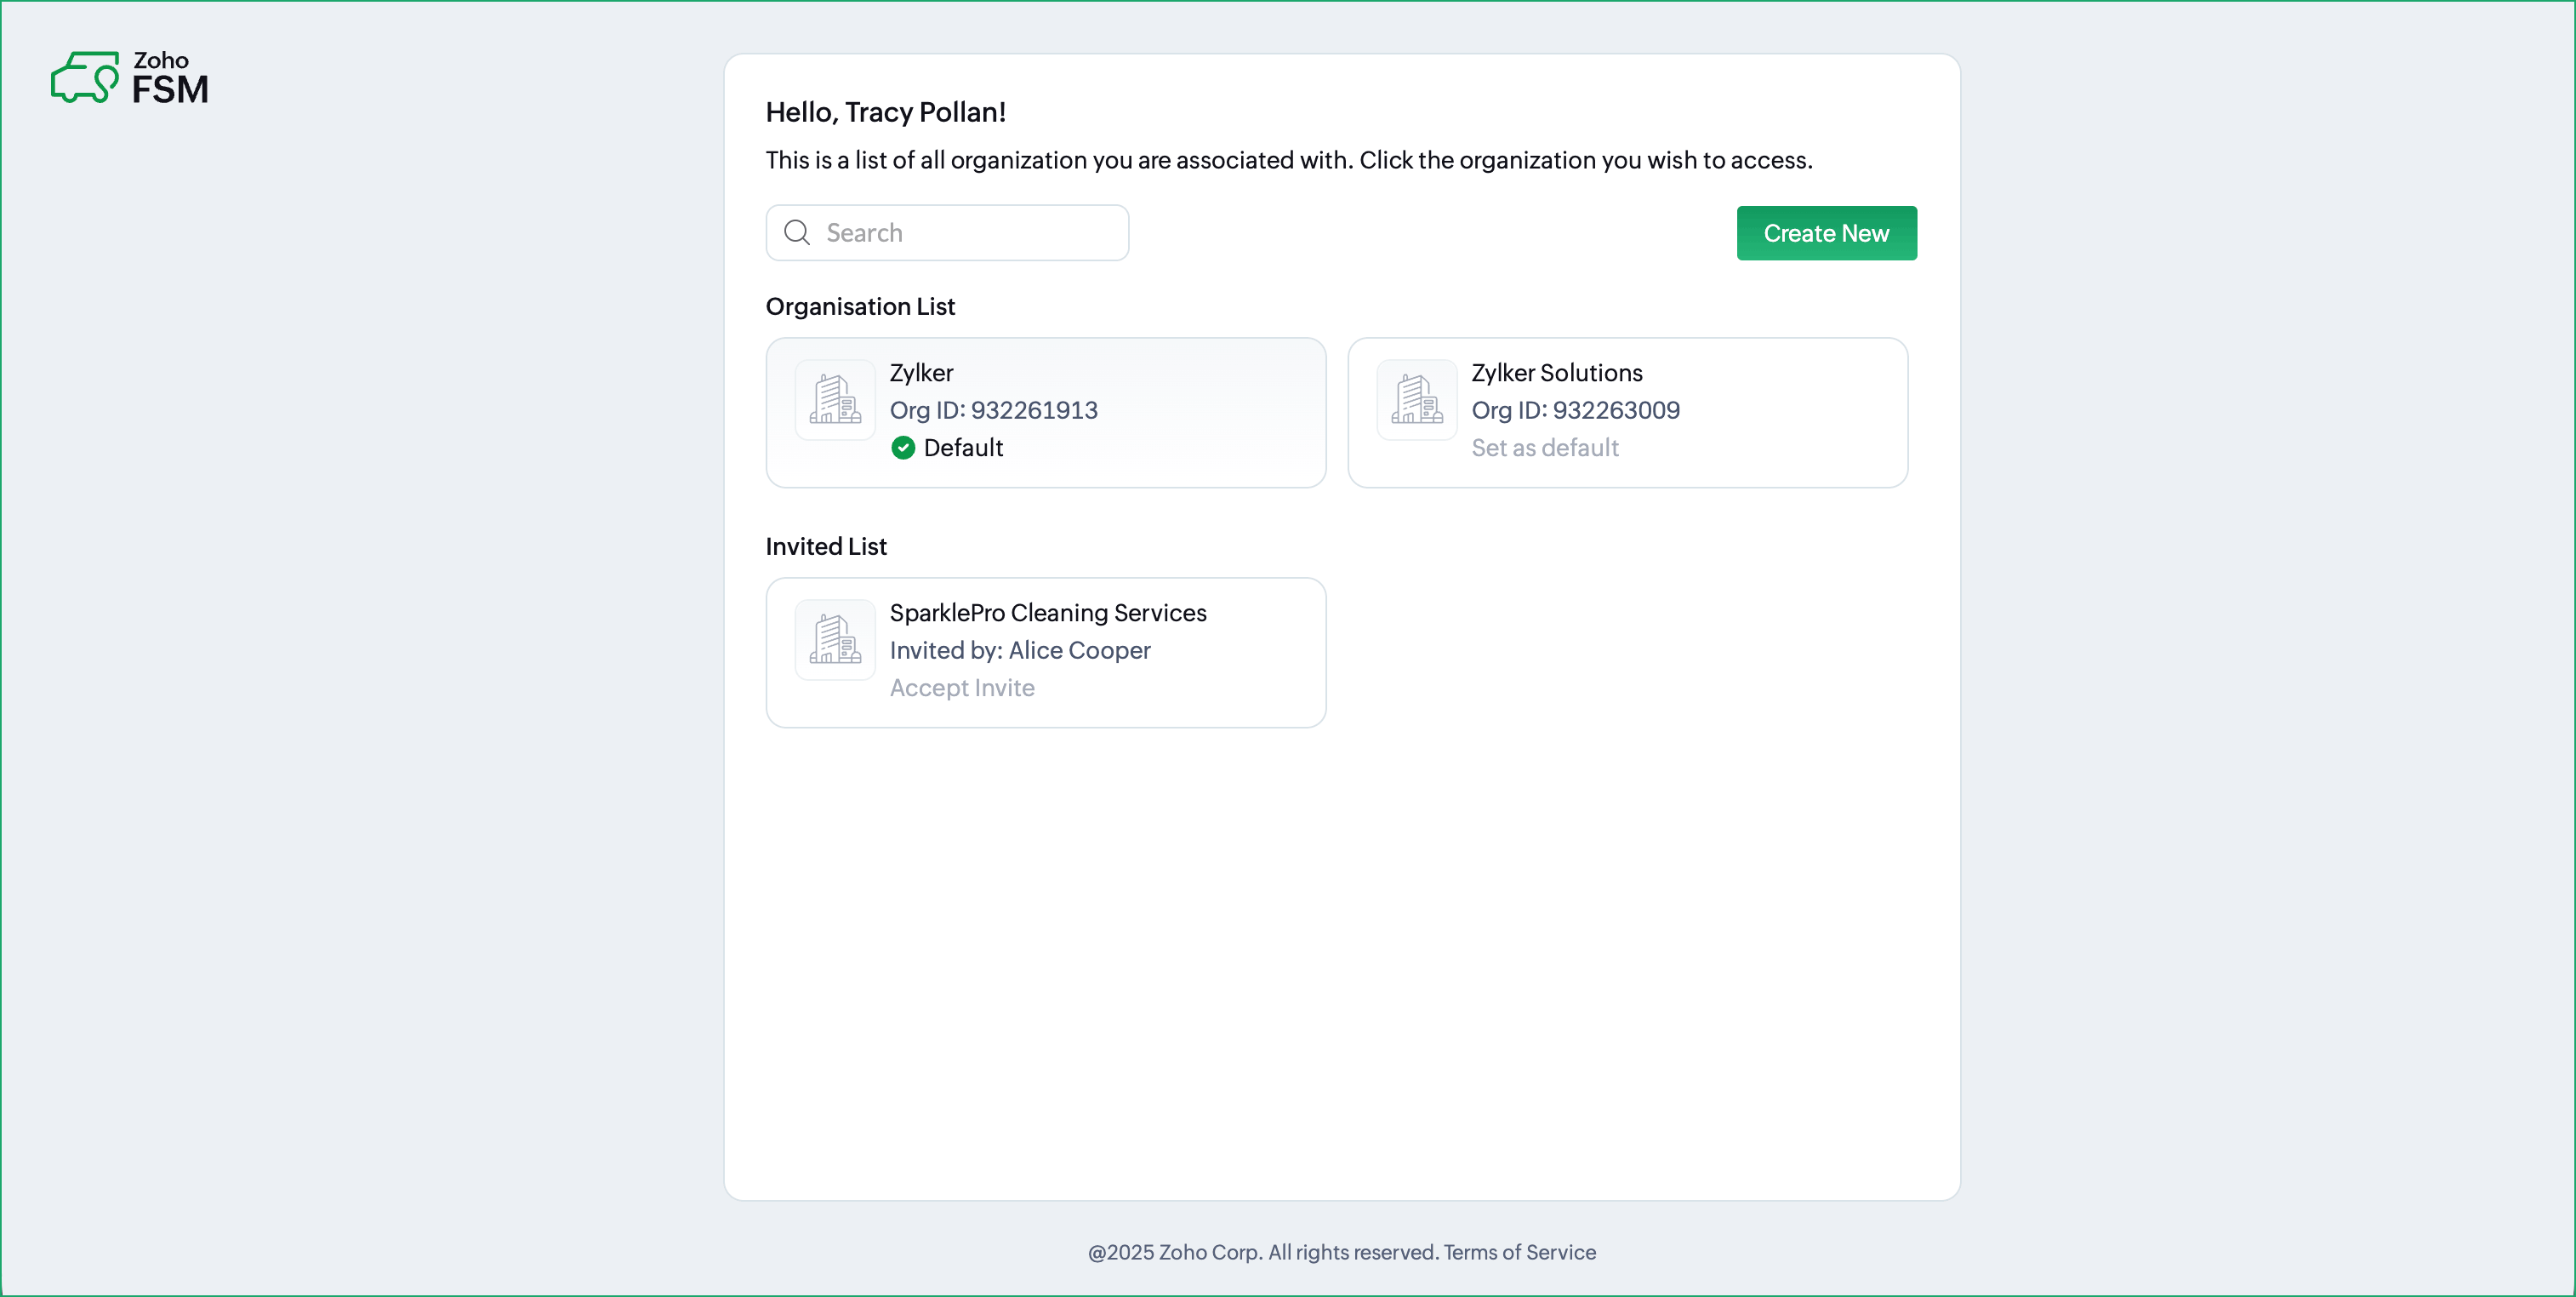The width and height of the screenshot is (2576, 1297).
Task: Click Org ID: 932263009 text
Action: [1576, 410]
